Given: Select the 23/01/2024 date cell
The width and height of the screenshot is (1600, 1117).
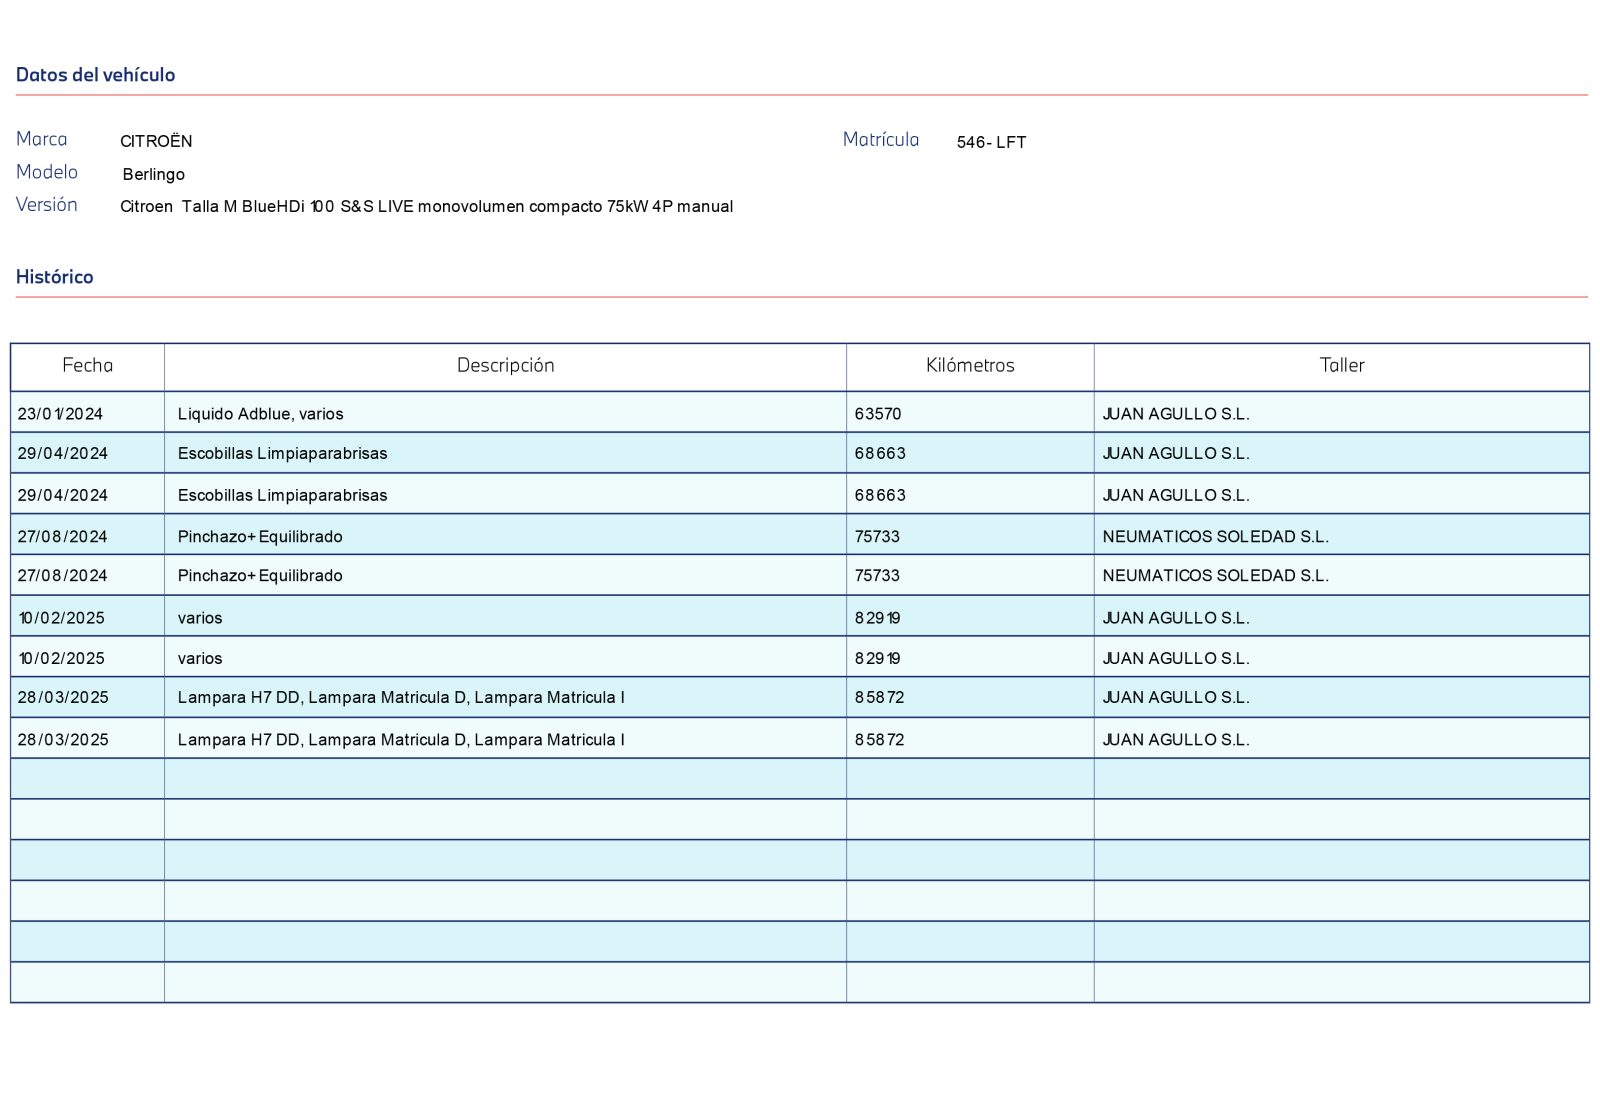Looking at the screenshot, I should tap(60, 413).
